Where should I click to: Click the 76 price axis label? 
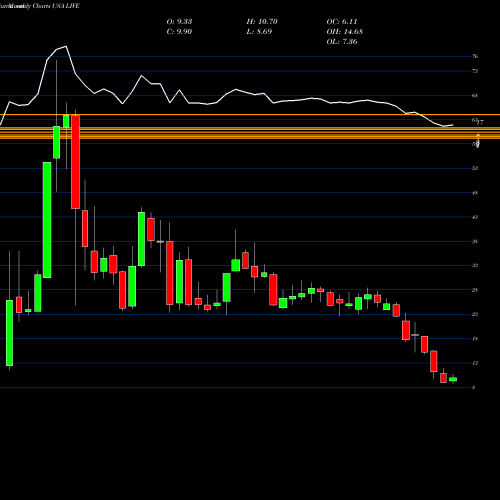click(x=475, y=56)
